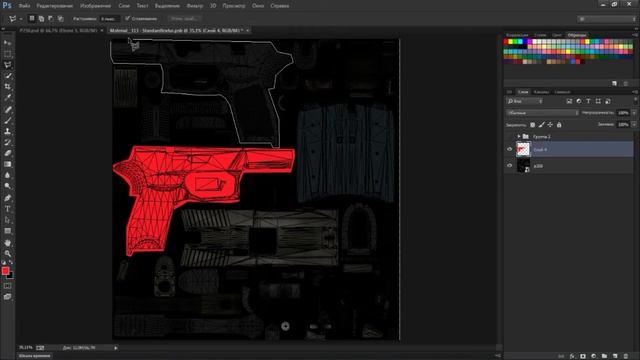The width and height of the screenshot is (640, 360).
Task: Choose subtract from selection mode
Action: tap(51, 18)
